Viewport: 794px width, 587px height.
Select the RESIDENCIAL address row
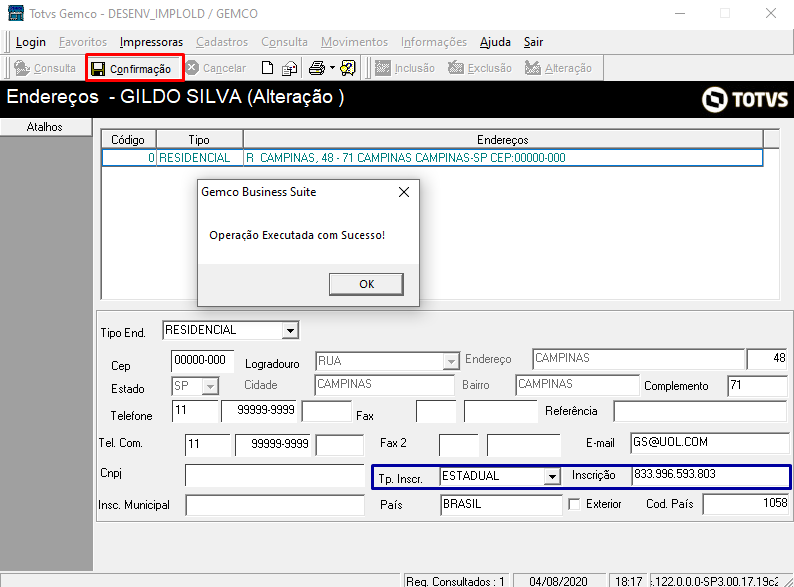click(x=432, y=158)
